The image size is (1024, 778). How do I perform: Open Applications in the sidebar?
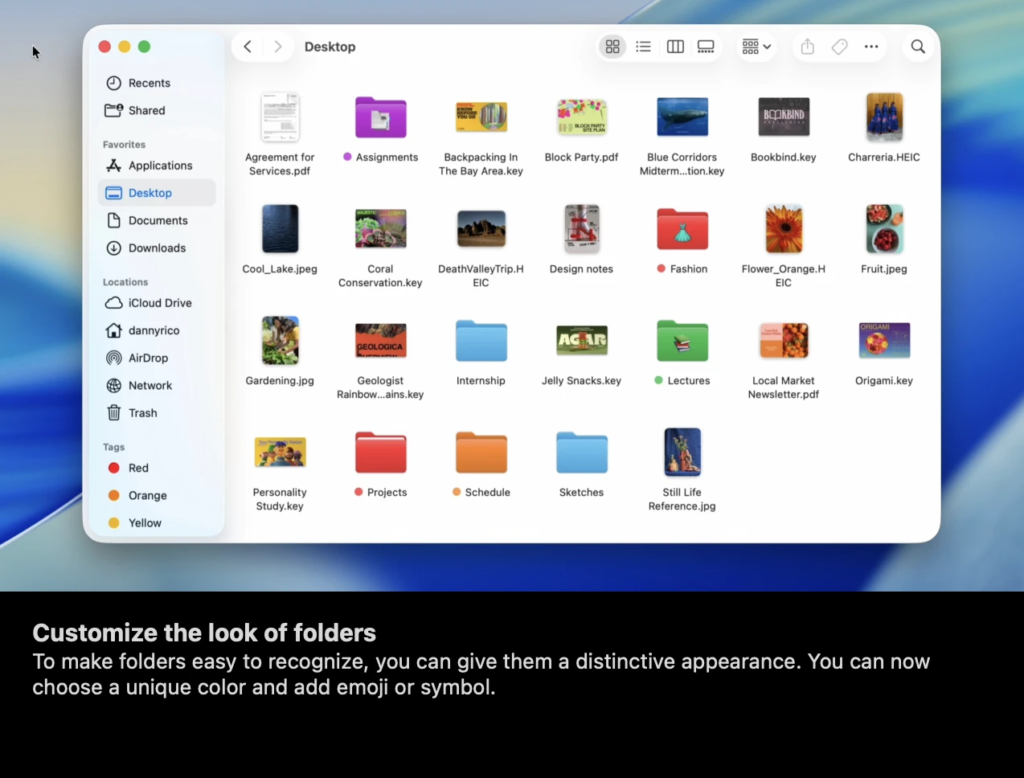159,166
